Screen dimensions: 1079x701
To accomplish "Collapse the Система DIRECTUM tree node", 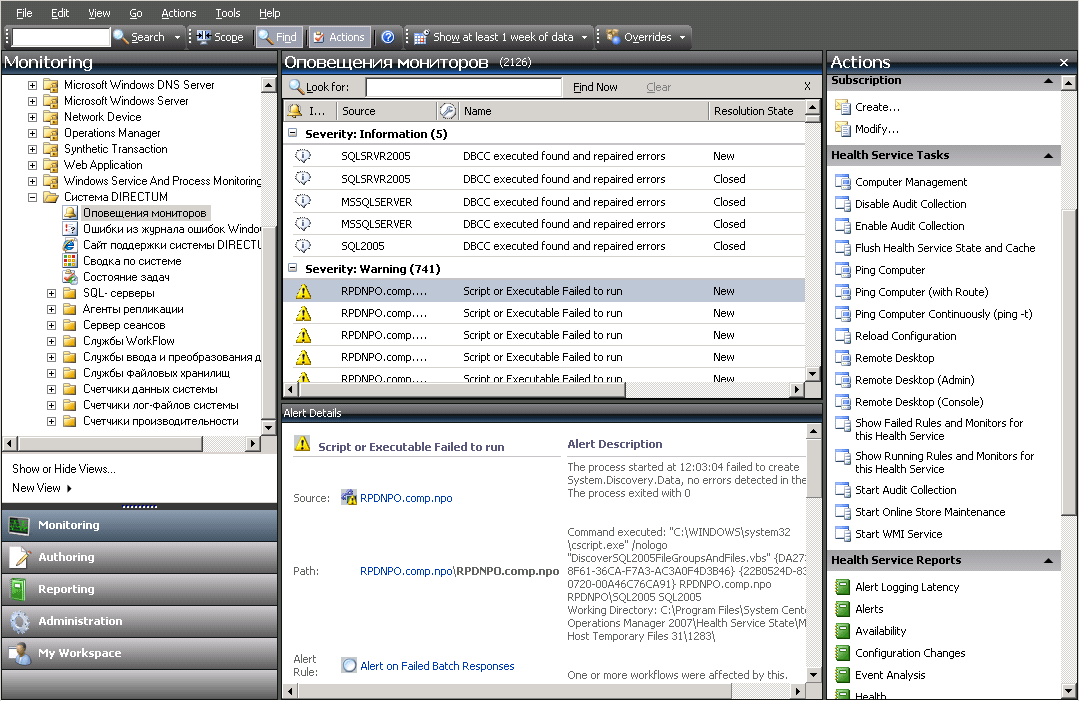I will coord(32,197).
